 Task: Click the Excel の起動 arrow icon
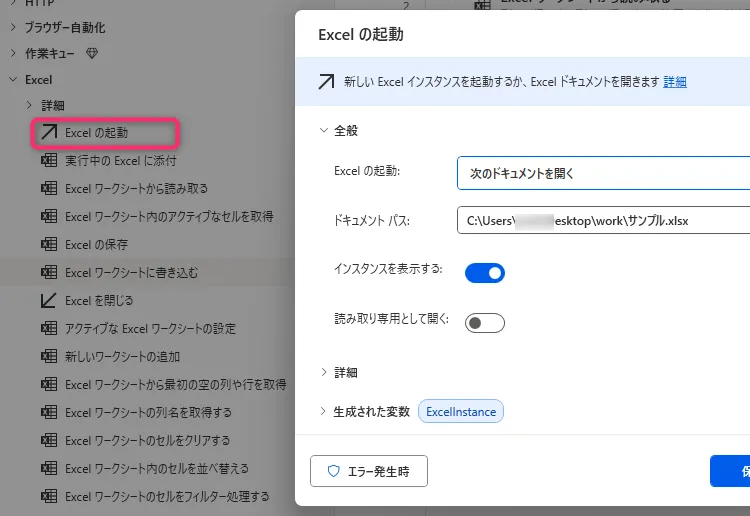click(x=48, y=132)
